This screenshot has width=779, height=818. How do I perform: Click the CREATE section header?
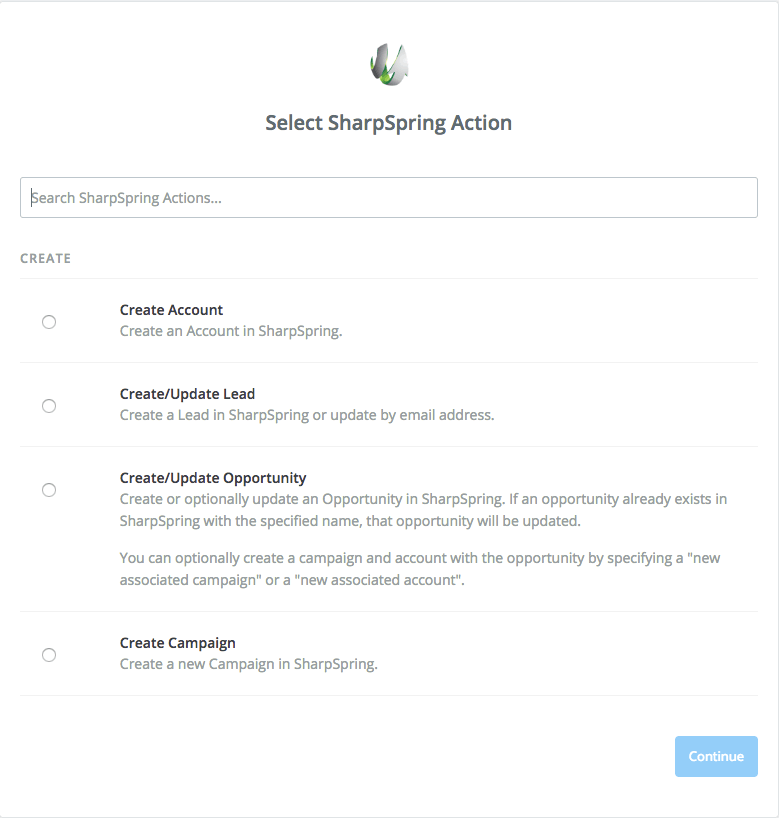coord(45,259)
